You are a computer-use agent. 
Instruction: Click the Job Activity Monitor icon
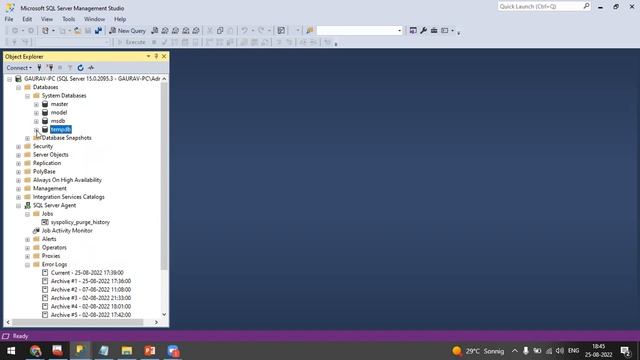[36, 231]
